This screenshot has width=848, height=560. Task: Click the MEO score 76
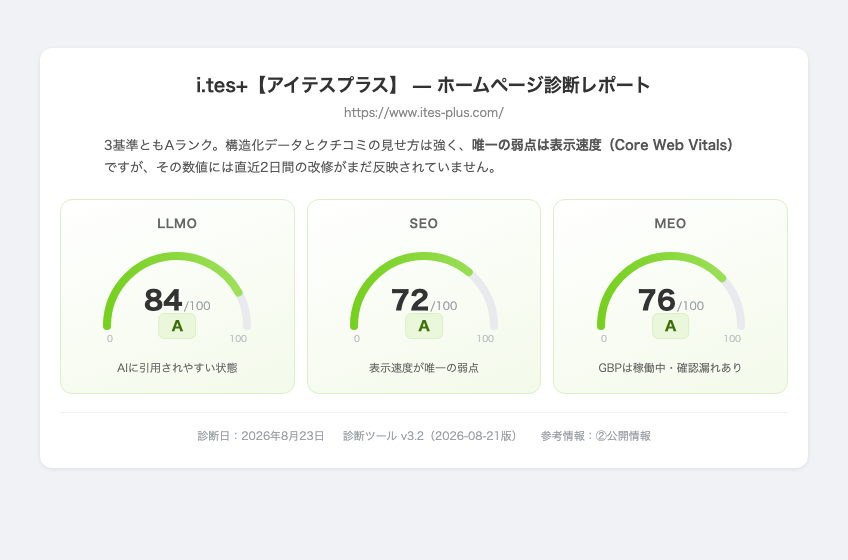657,300
